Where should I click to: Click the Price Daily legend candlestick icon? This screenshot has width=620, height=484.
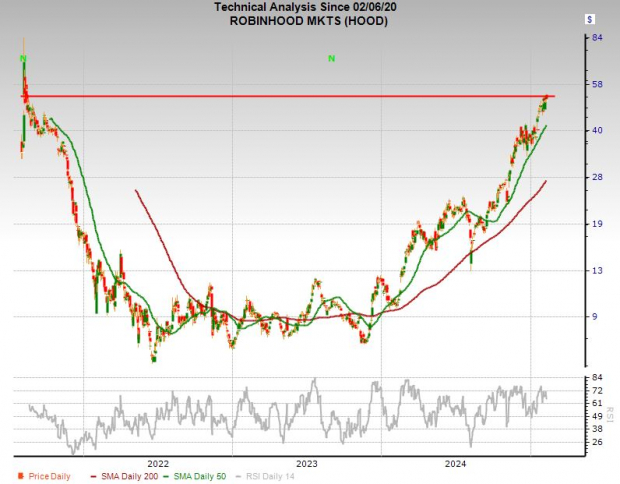point(20,476)
